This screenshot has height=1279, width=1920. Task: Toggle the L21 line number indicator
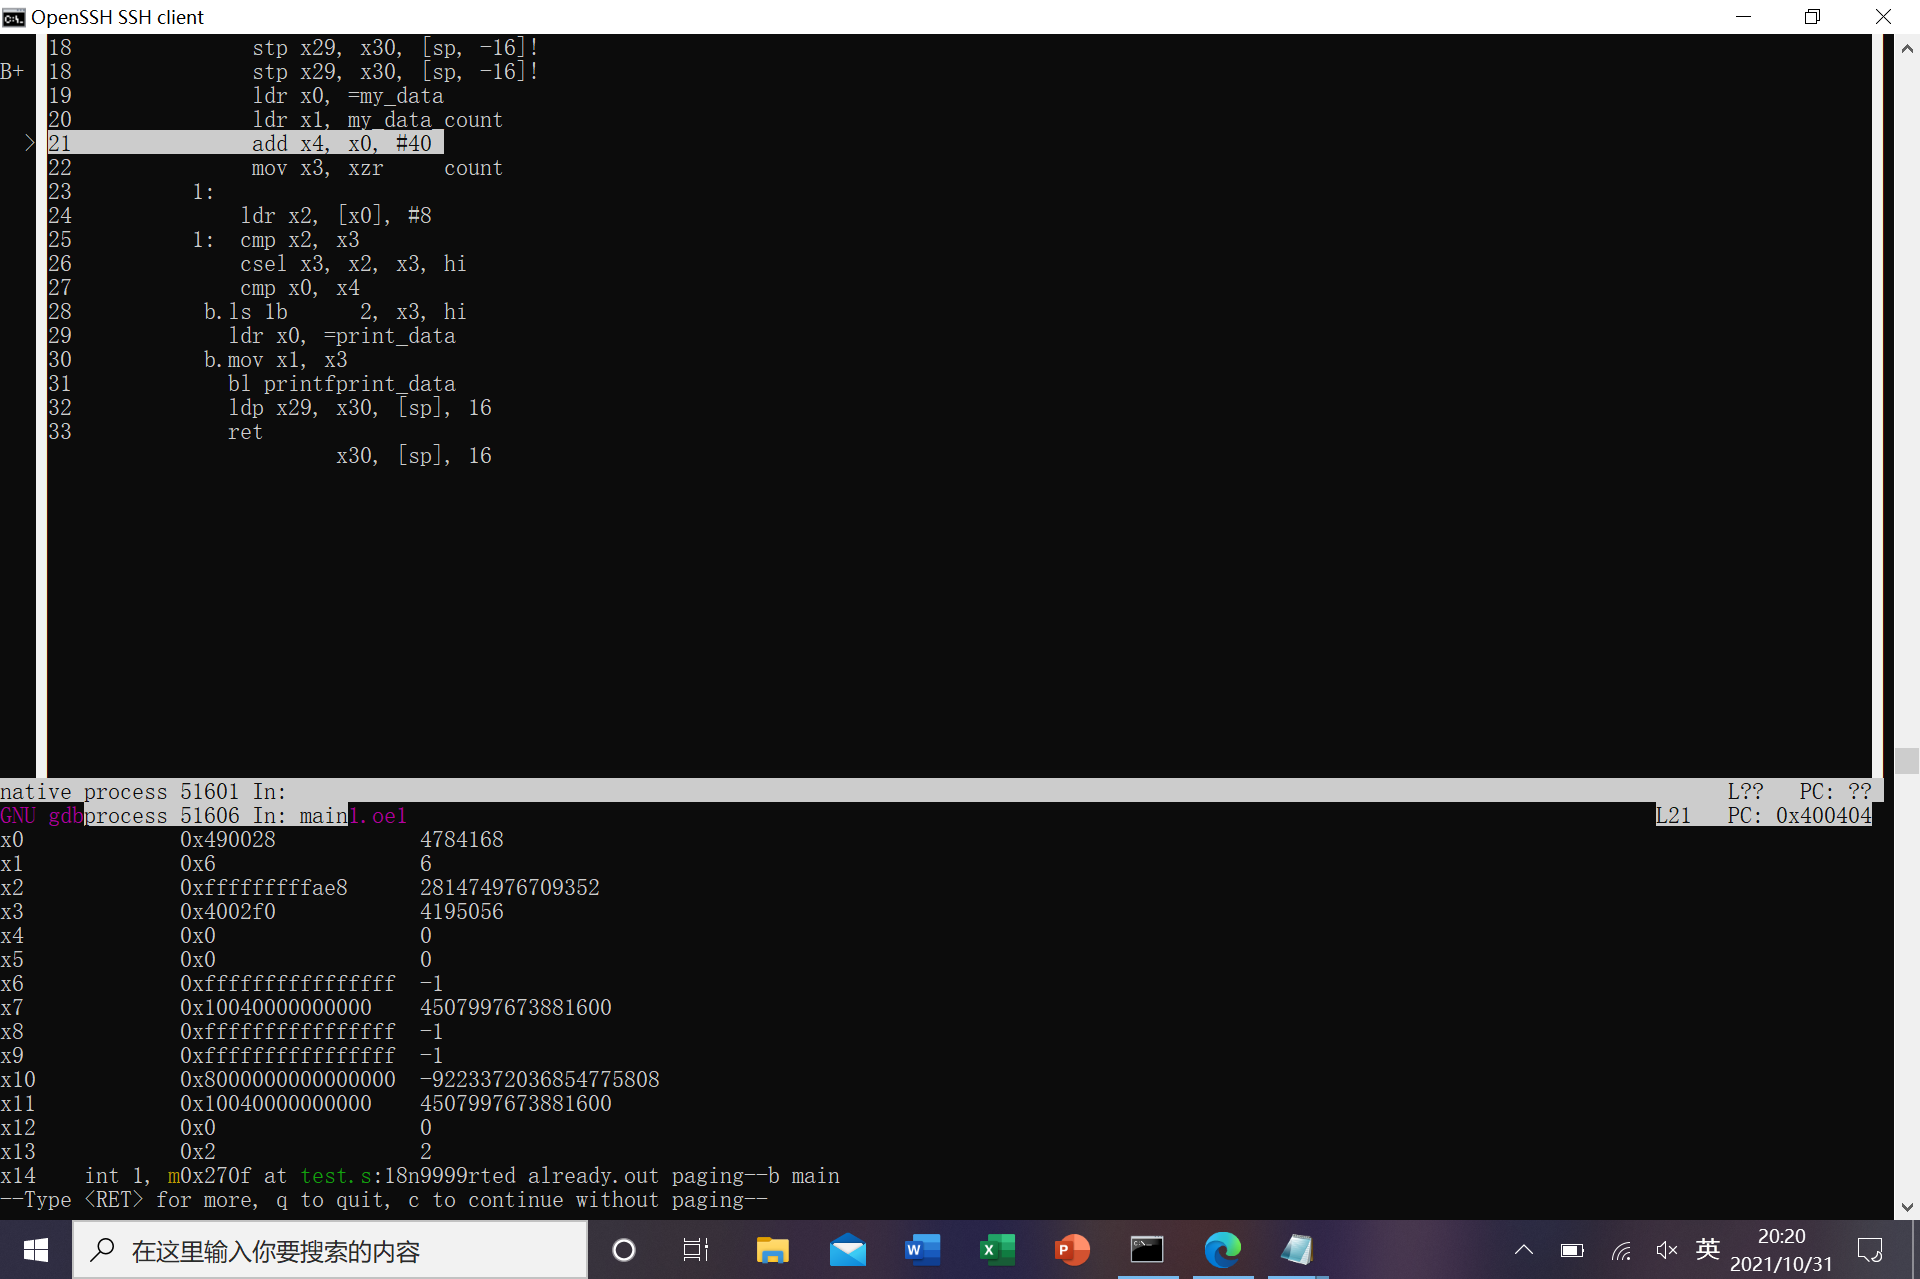(1674, 815)
